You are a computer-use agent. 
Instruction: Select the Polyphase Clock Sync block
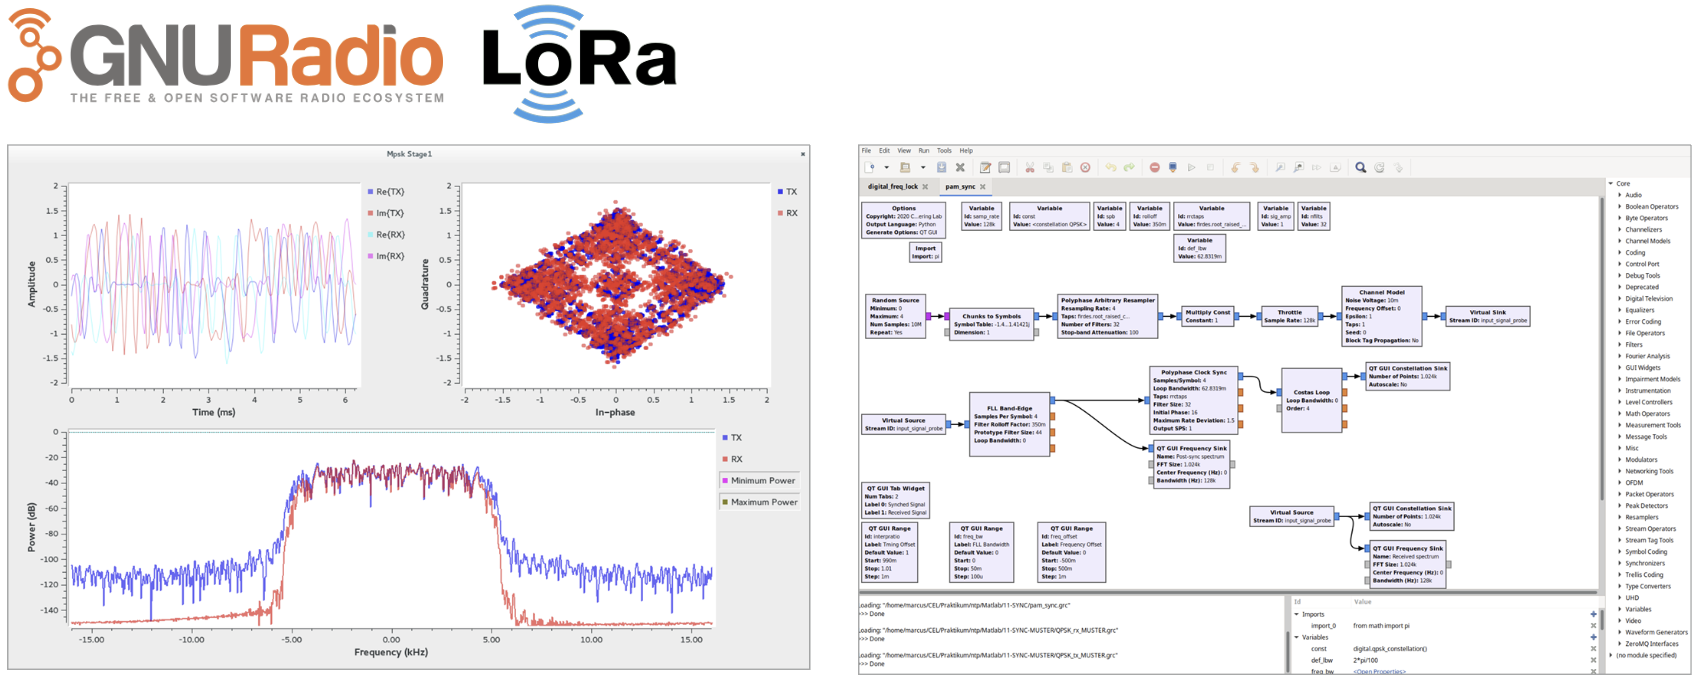pos(1194,400)
